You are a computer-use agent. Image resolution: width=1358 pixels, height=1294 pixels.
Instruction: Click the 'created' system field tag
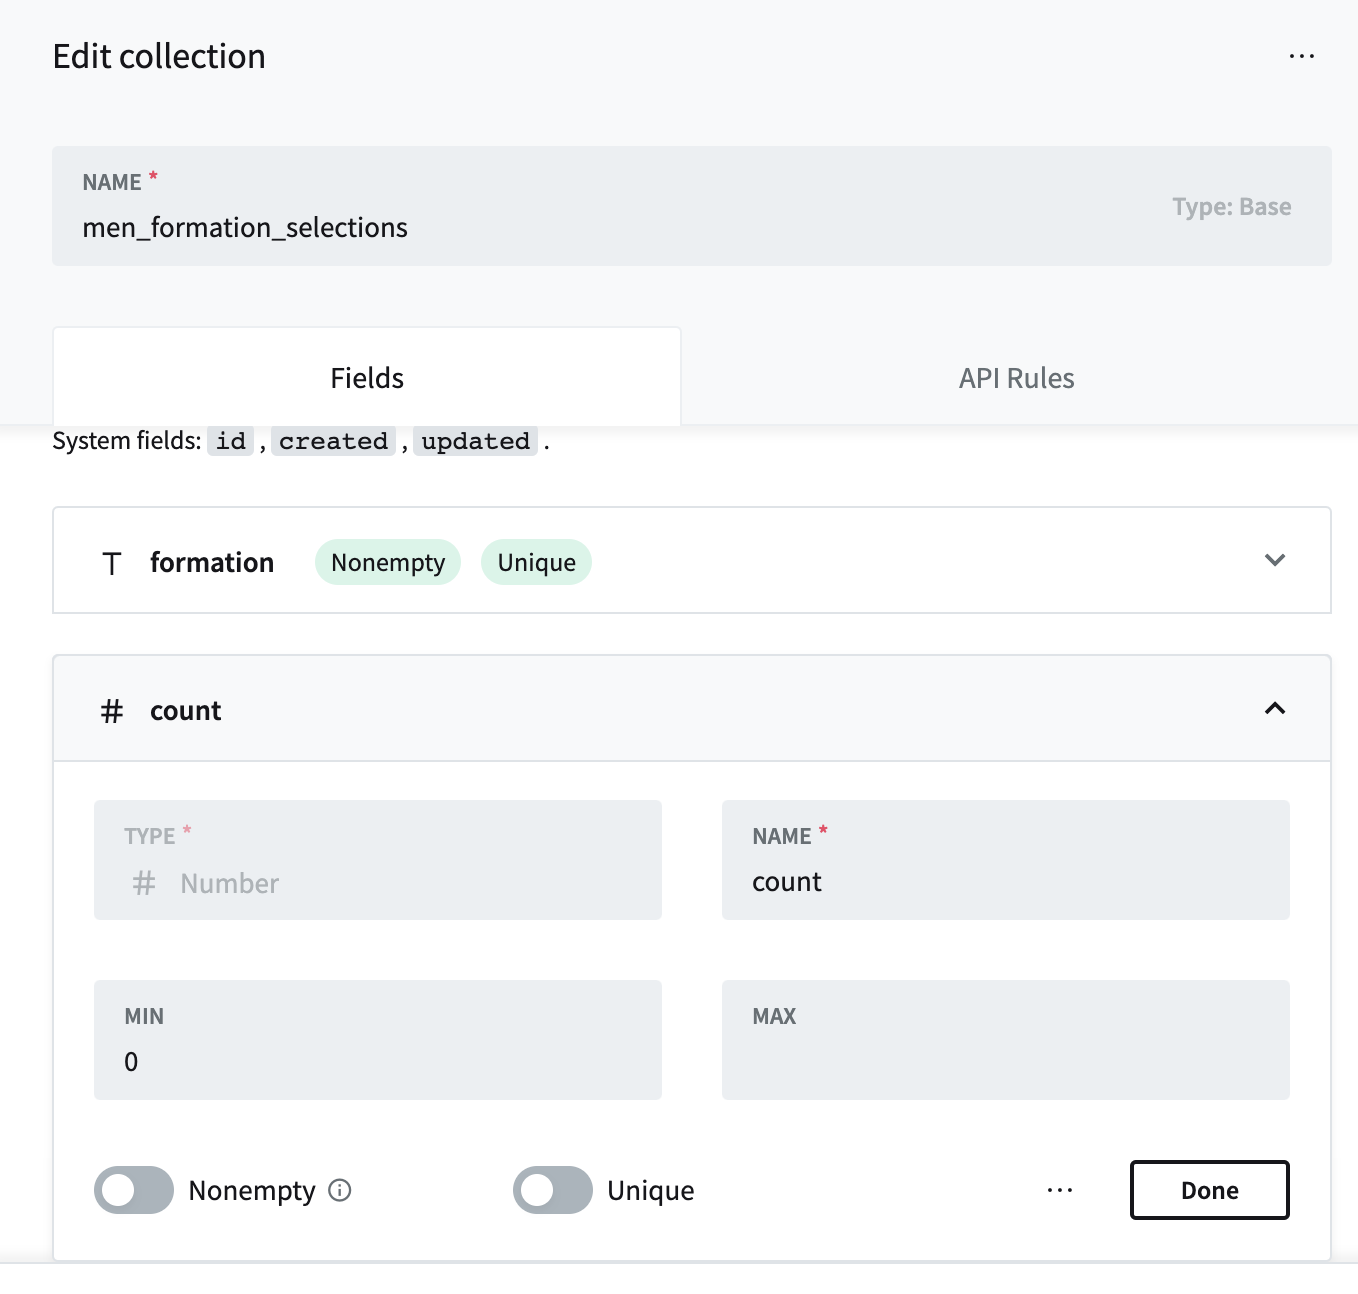[x=334, y=441]
